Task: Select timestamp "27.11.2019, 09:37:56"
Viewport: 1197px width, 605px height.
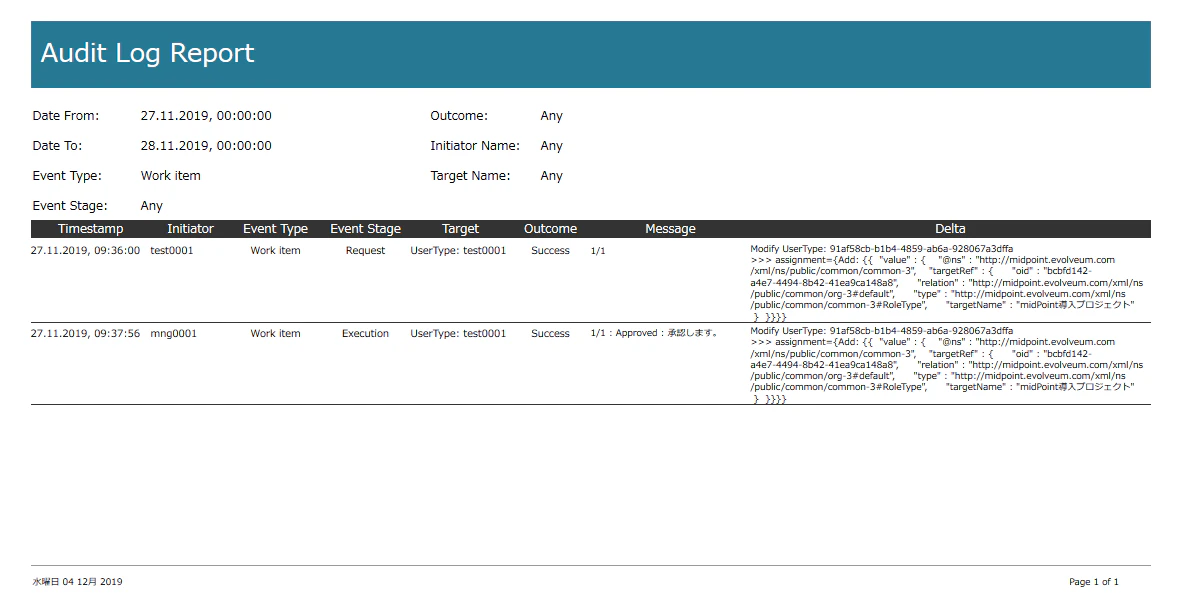Action: [x=86, y=333]
